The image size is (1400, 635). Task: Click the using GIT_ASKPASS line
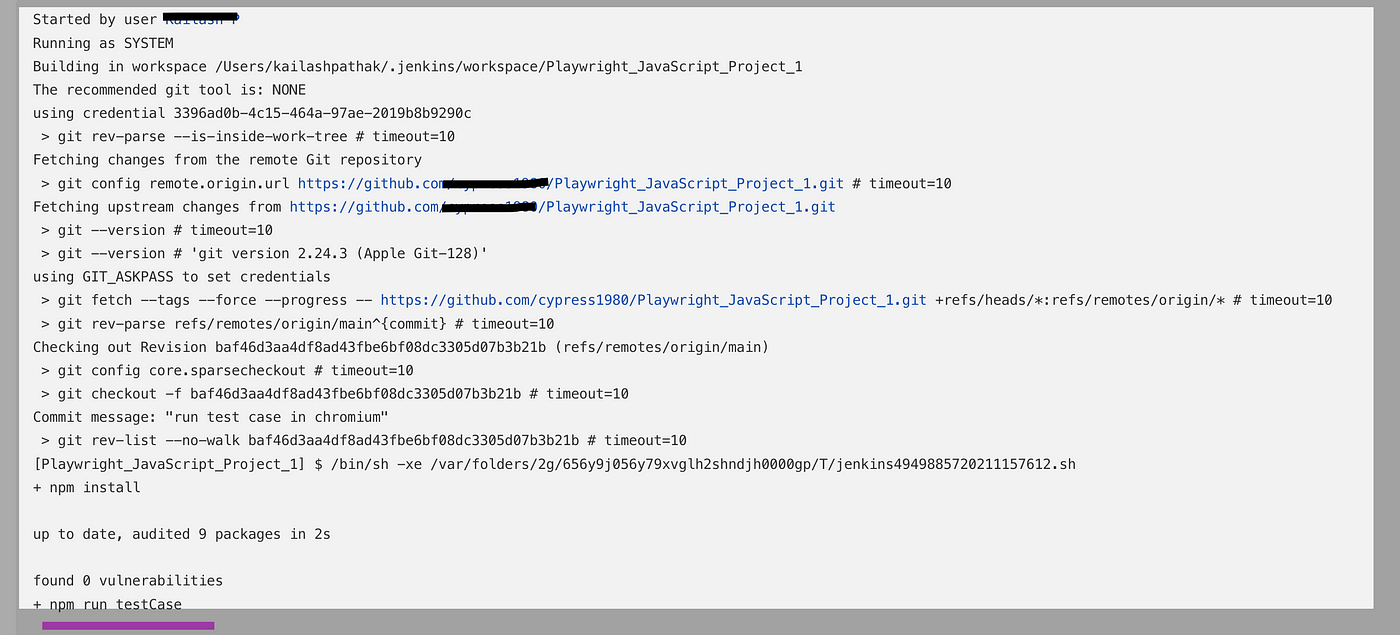click(x=182, y=277)
